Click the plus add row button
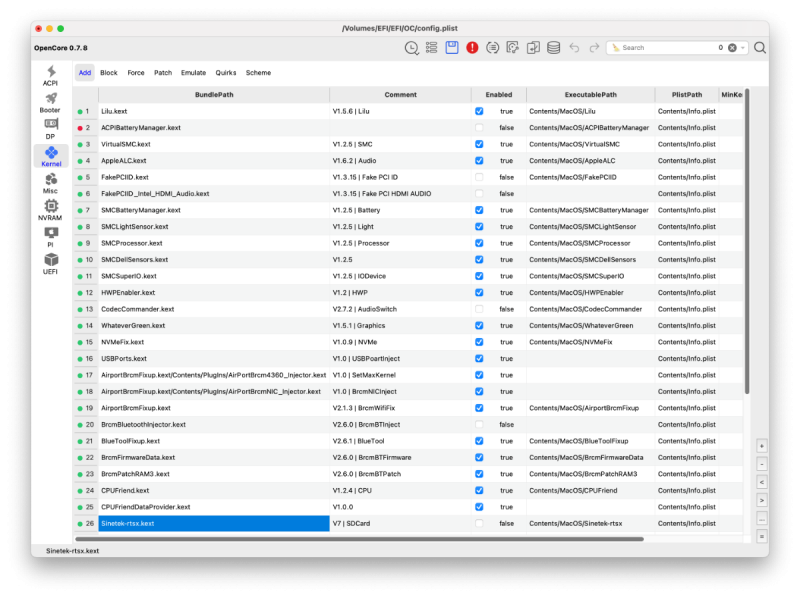 point(762,446)
